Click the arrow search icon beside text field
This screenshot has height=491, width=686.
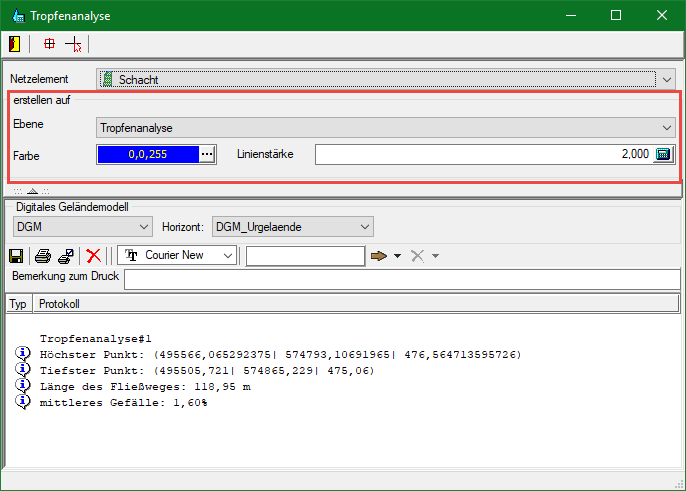[379, 256]
